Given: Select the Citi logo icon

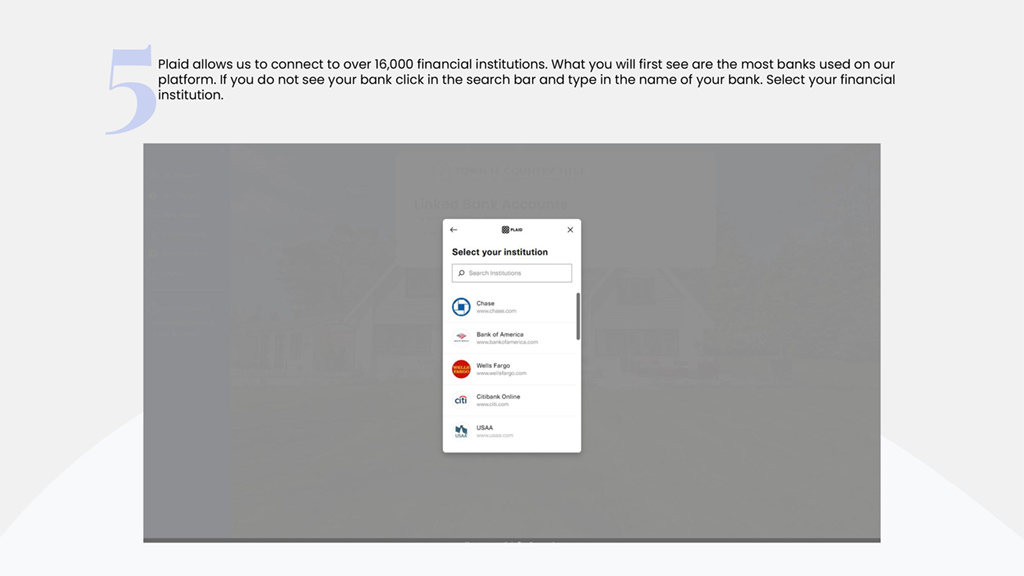Looking at the screenshot, I should [x=461, y=400].
